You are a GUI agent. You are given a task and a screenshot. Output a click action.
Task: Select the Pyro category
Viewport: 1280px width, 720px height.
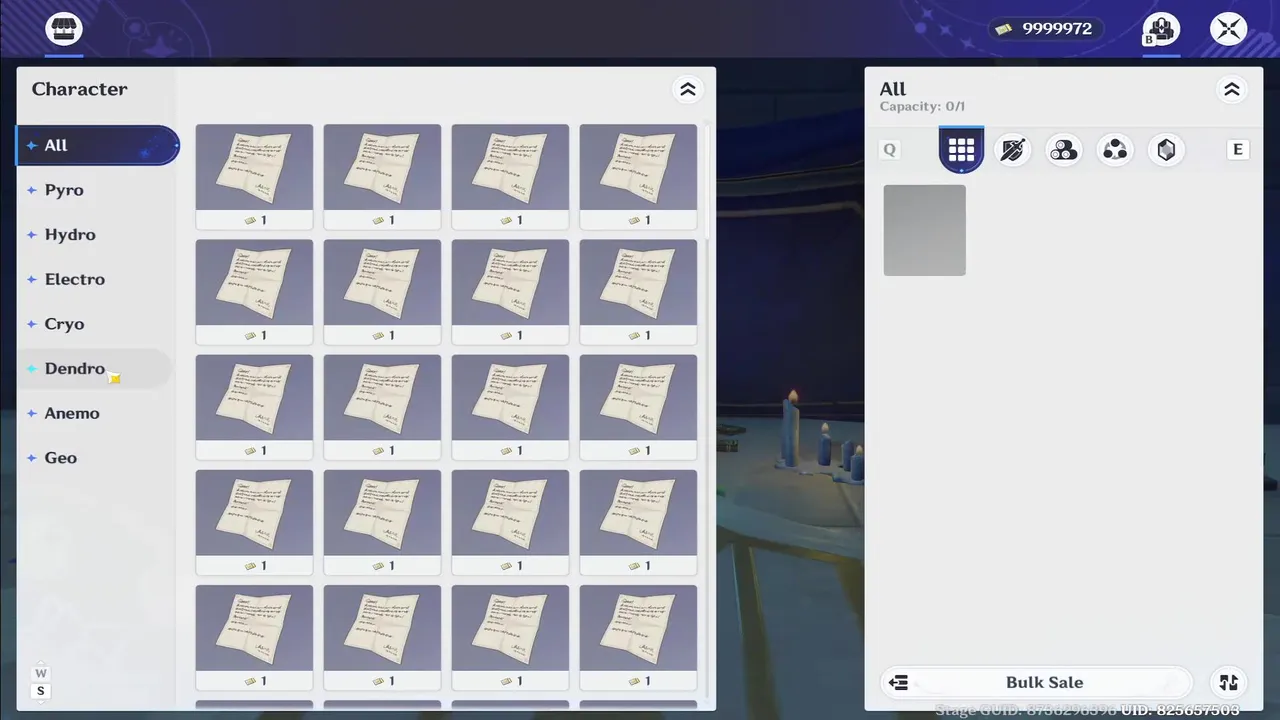pos(98,190)
